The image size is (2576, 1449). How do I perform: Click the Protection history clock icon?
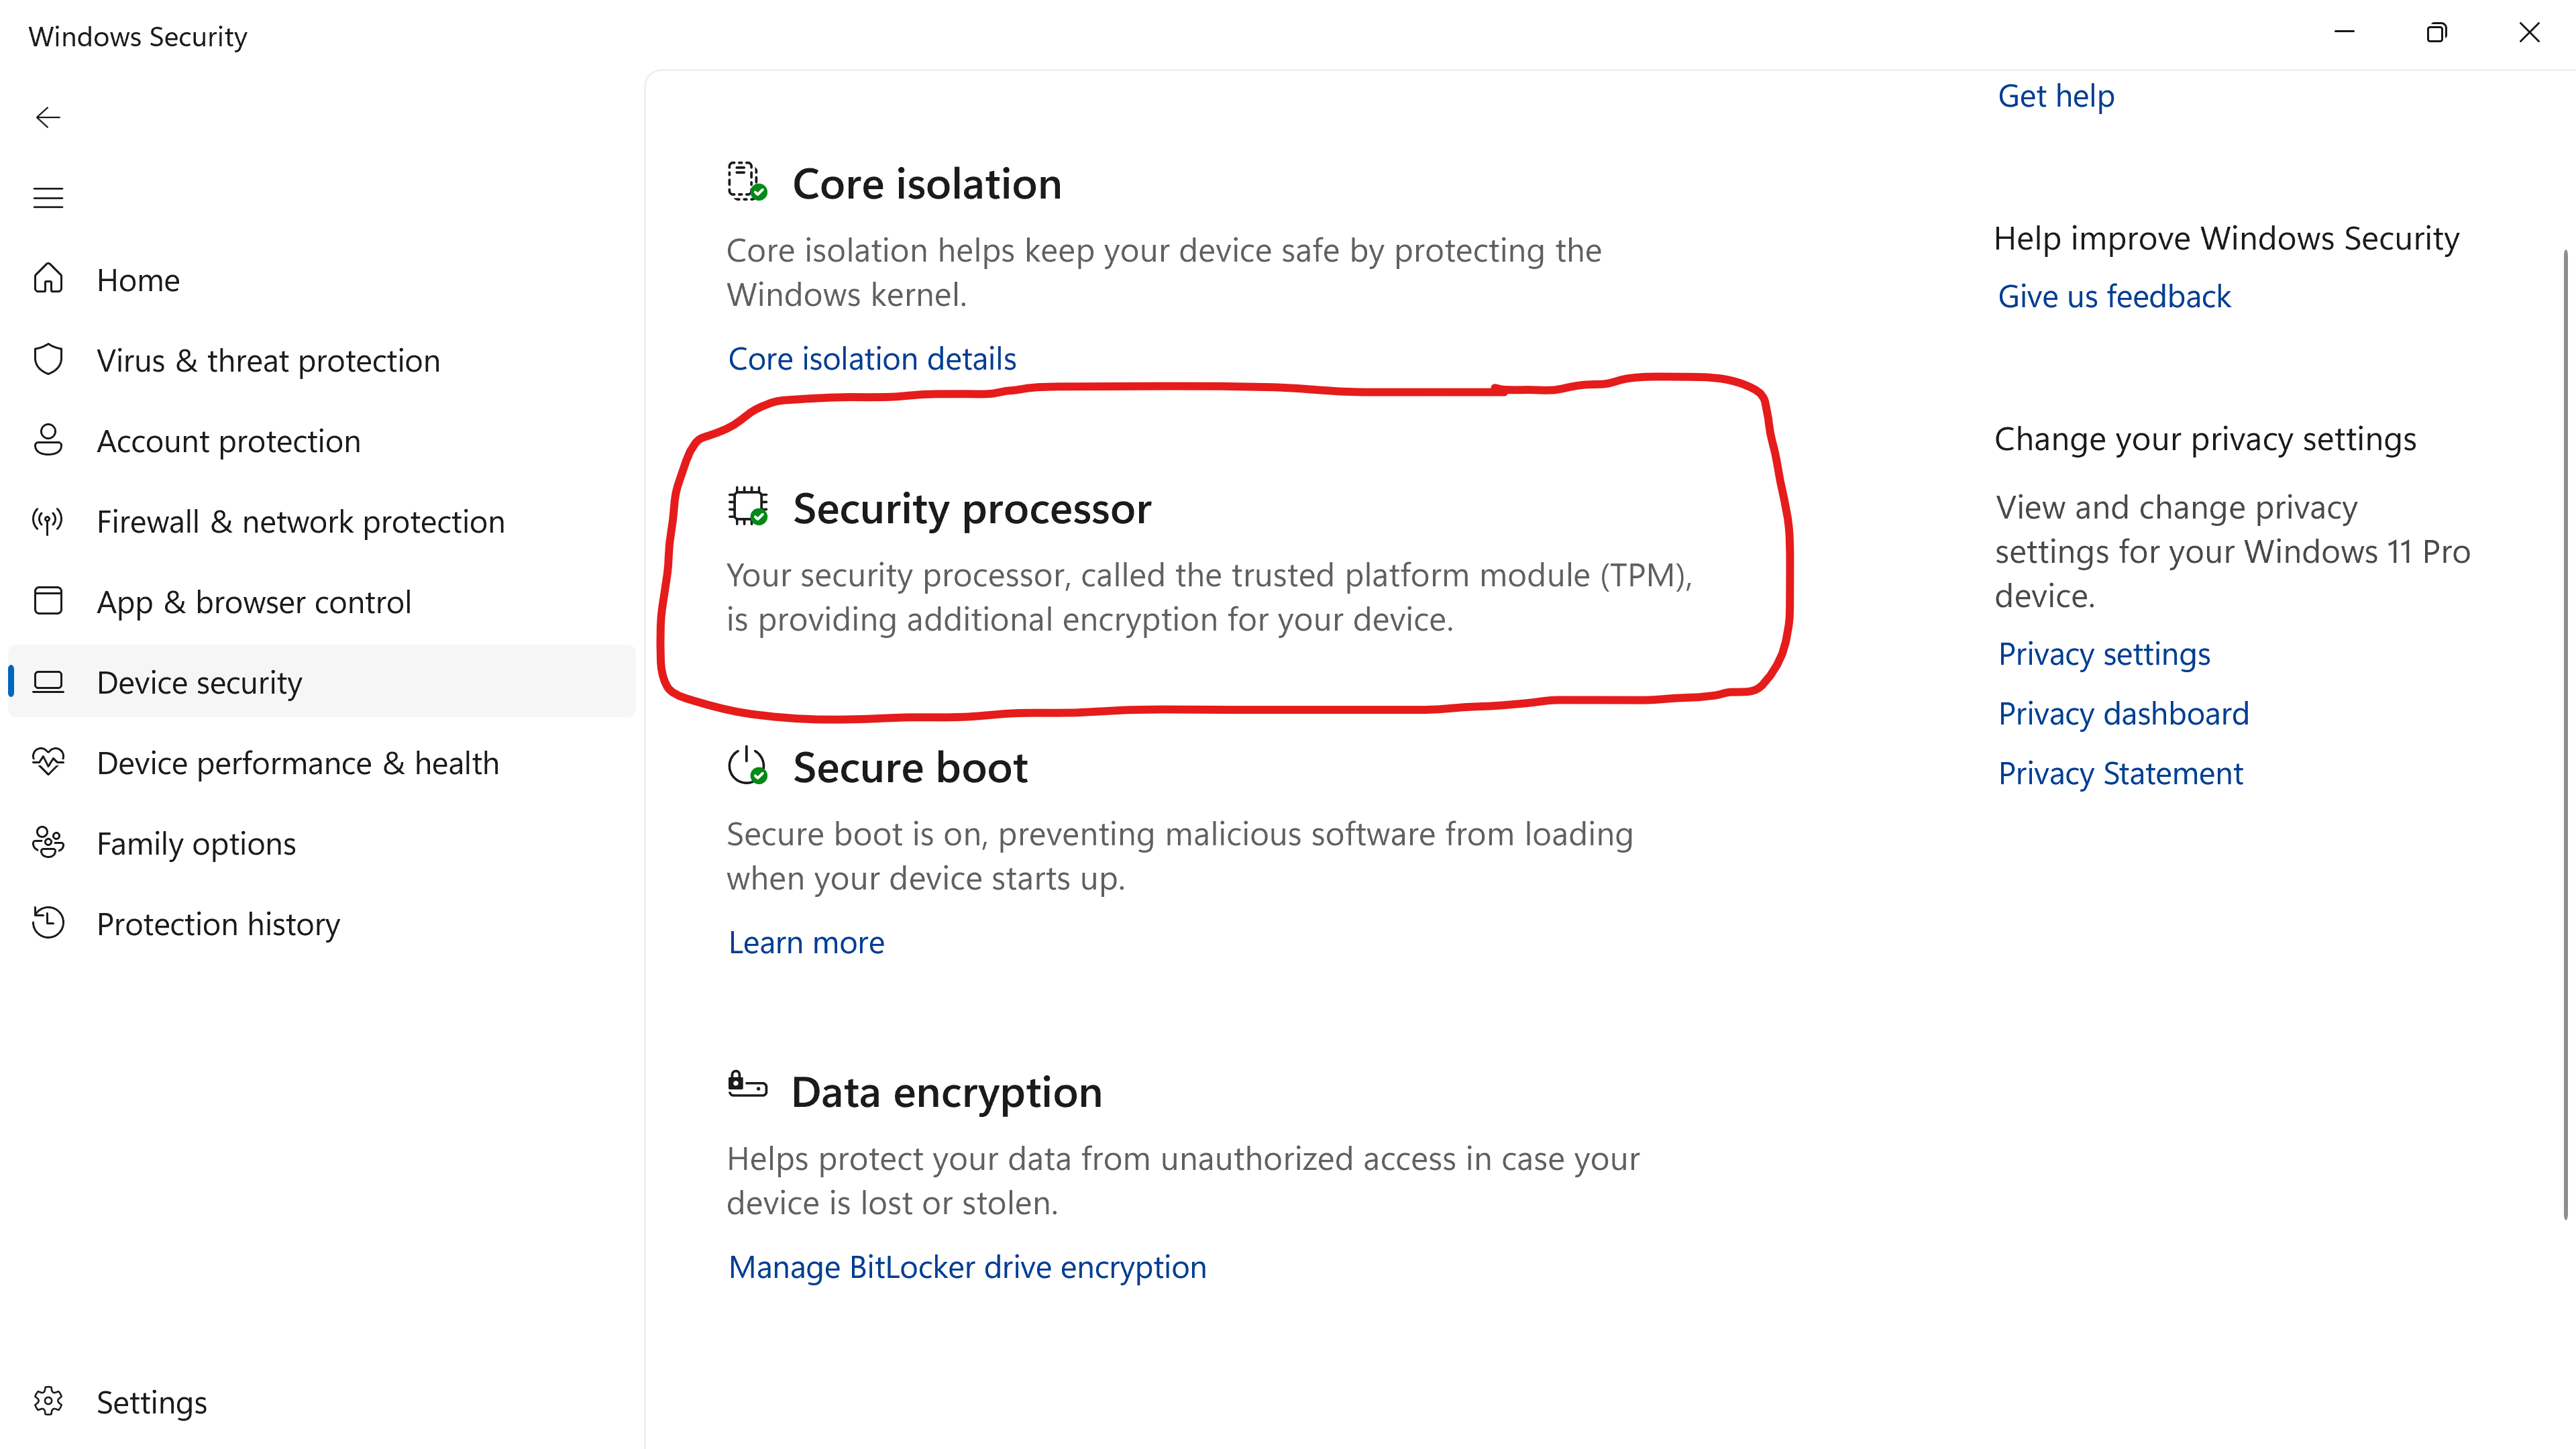click(48, 923)
